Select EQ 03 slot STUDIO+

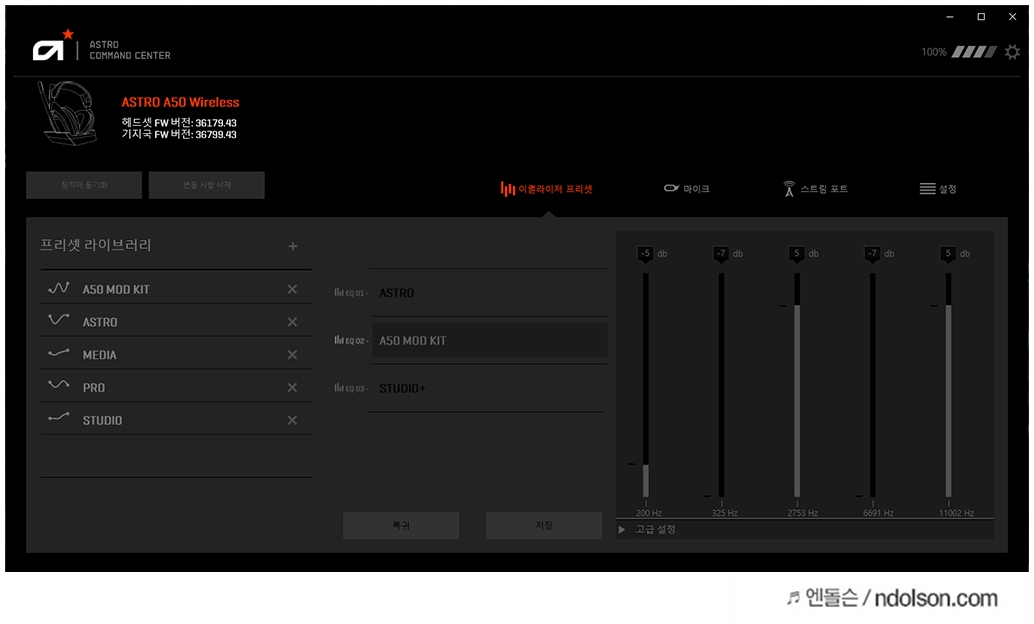coord(487,389)
